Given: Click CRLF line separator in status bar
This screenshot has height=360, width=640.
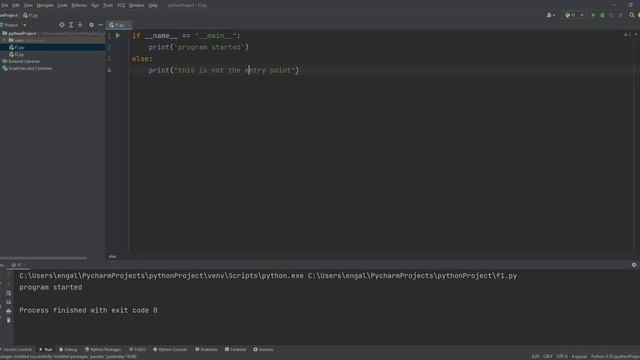Looking at the screenshot, I should [548, 356].
